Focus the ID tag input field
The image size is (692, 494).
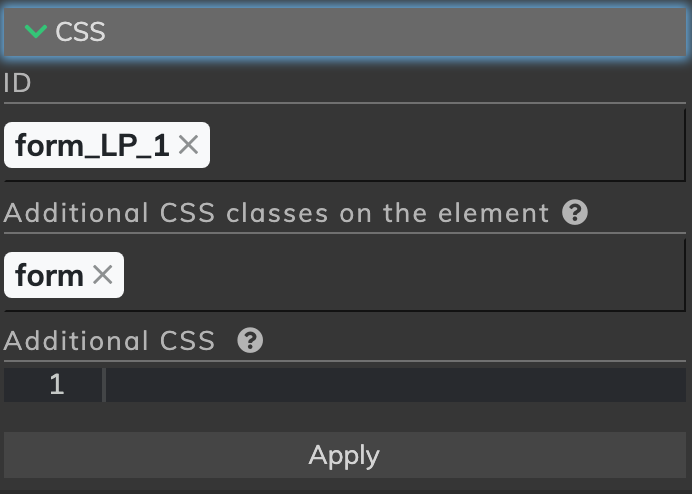coord(446,145)
